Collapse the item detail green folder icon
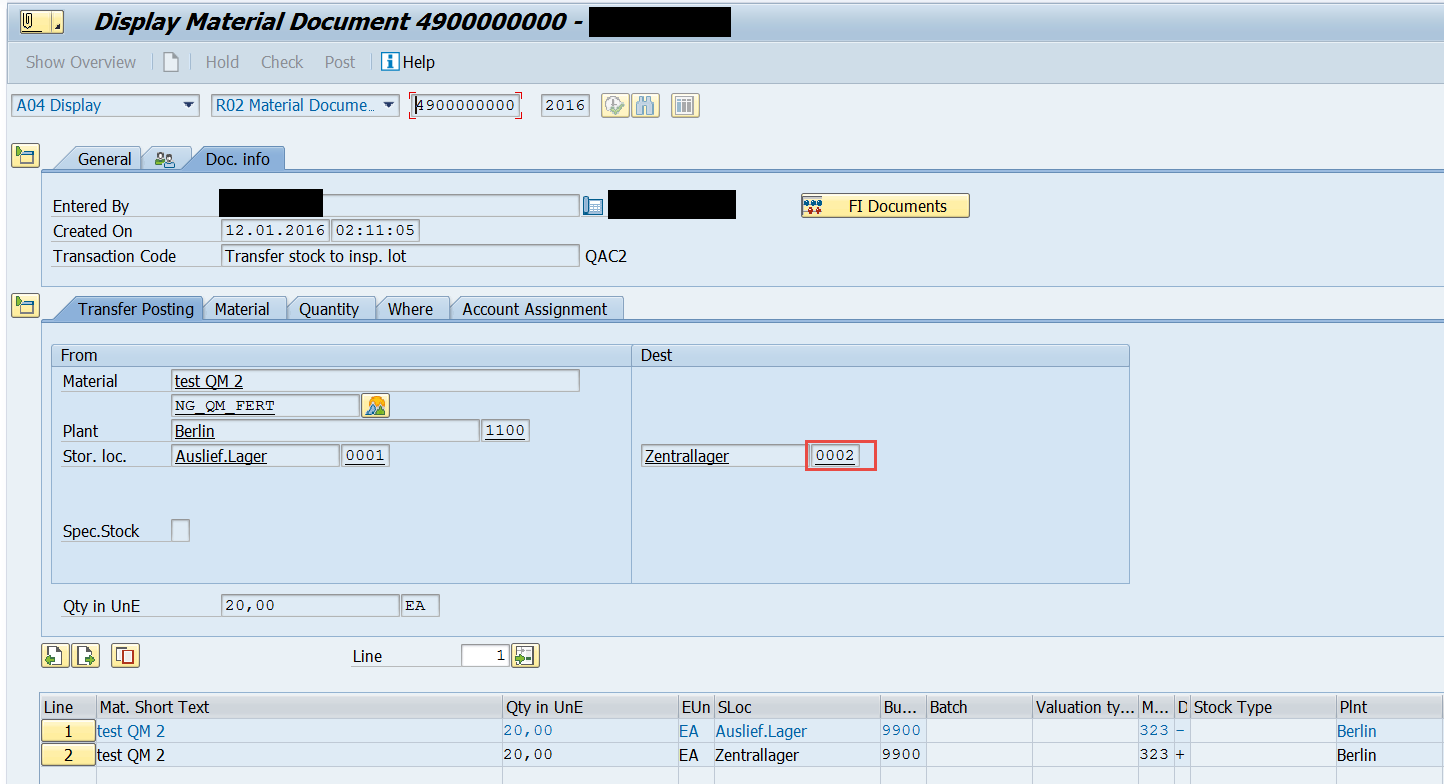Image resolution: width=1444 pixels, height=784 pixels. coord(25,309)
